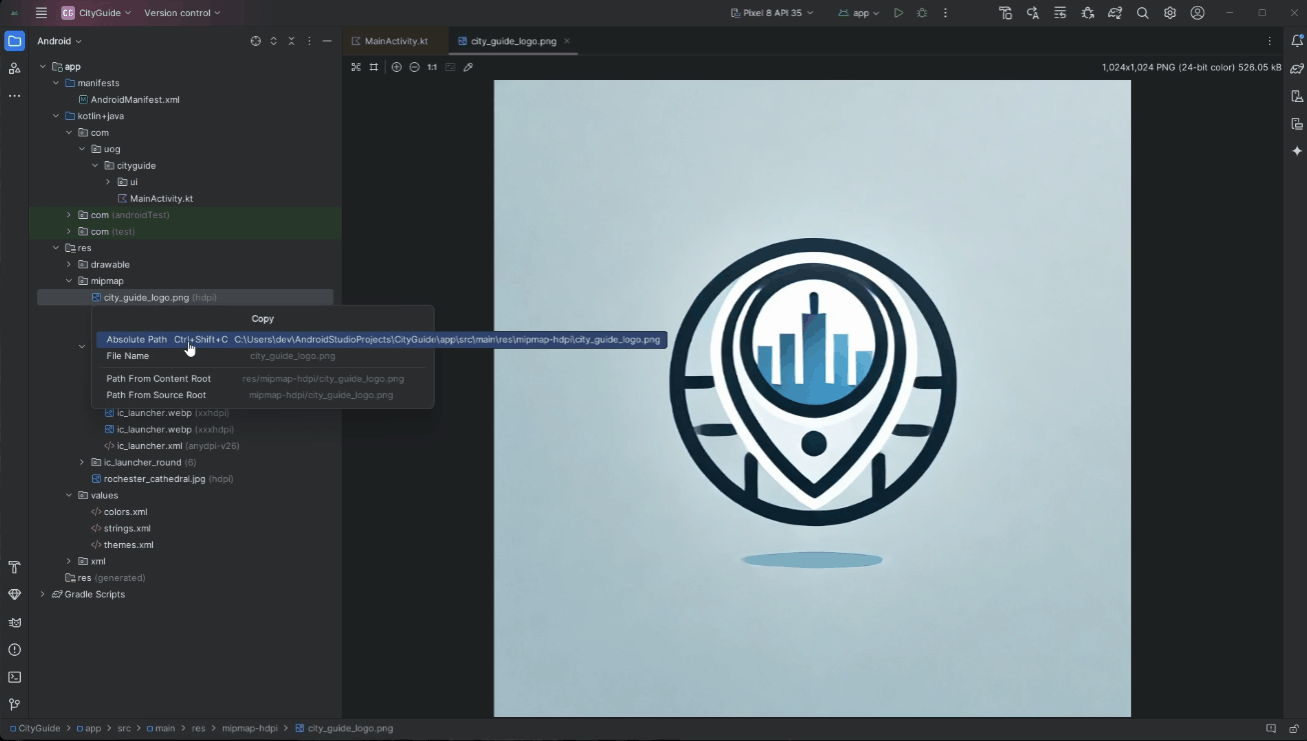Click Collapse All in Project panel
Image resolution: width=1307 pixels, height=741 pixels.
click(x=291, y=41)
